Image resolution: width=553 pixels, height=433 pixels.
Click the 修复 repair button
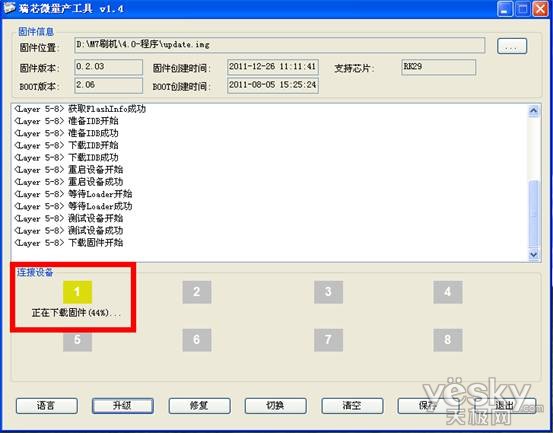pyautogui.click(x=199, y=406)
